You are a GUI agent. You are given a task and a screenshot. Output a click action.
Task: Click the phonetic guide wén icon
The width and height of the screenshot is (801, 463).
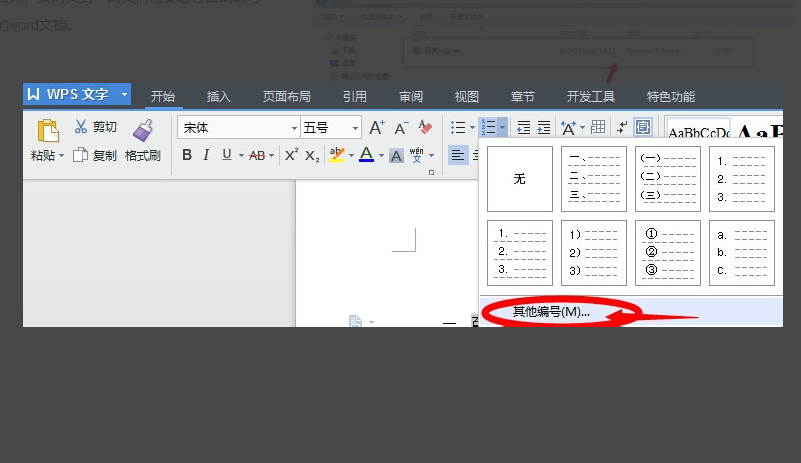(x=417, y=155)
